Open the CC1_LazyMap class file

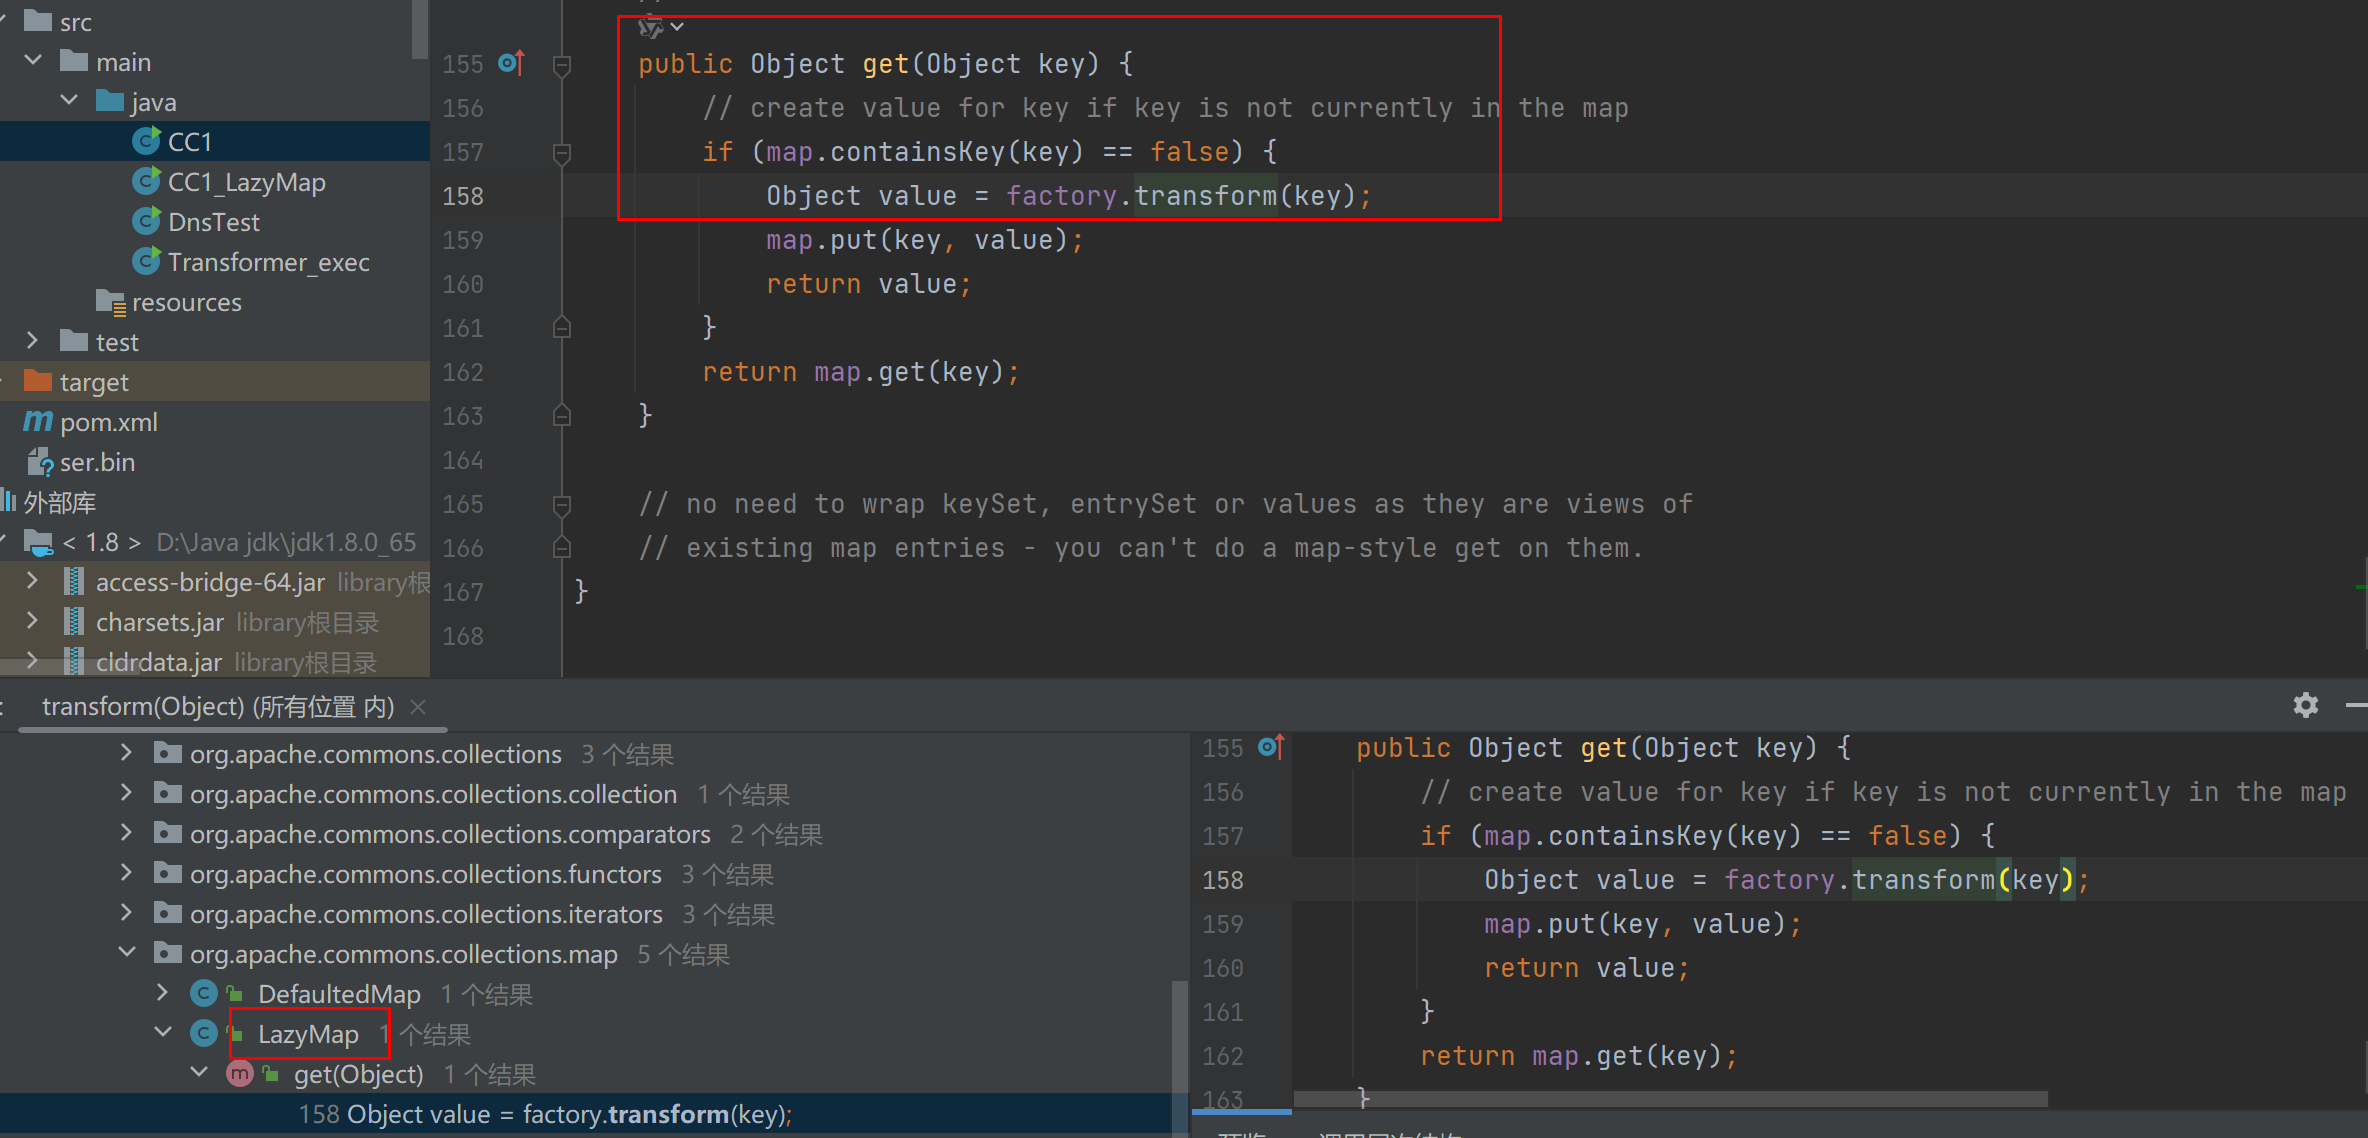pos(246,182)
